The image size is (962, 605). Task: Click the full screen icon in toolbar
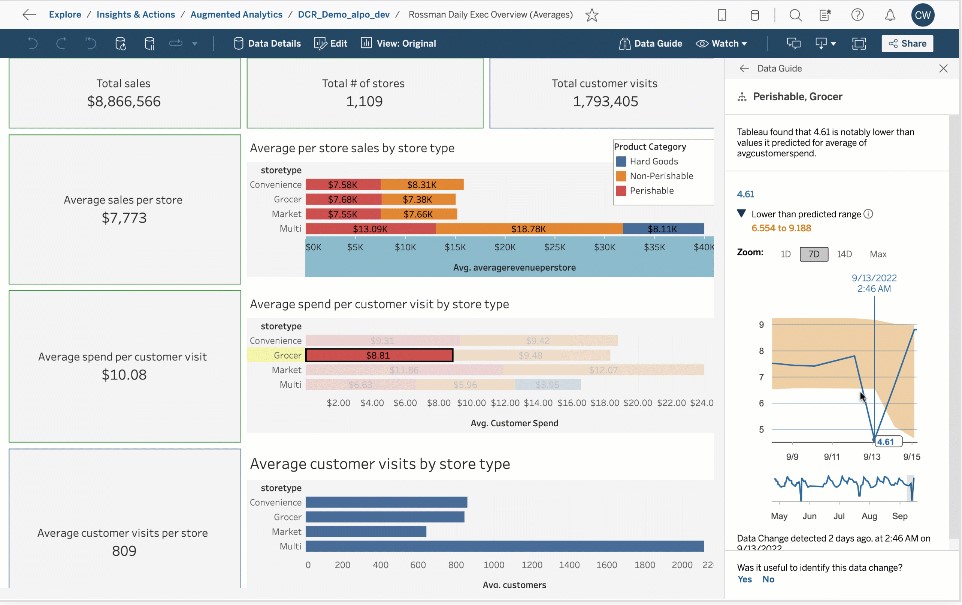[x=858, y=44]
